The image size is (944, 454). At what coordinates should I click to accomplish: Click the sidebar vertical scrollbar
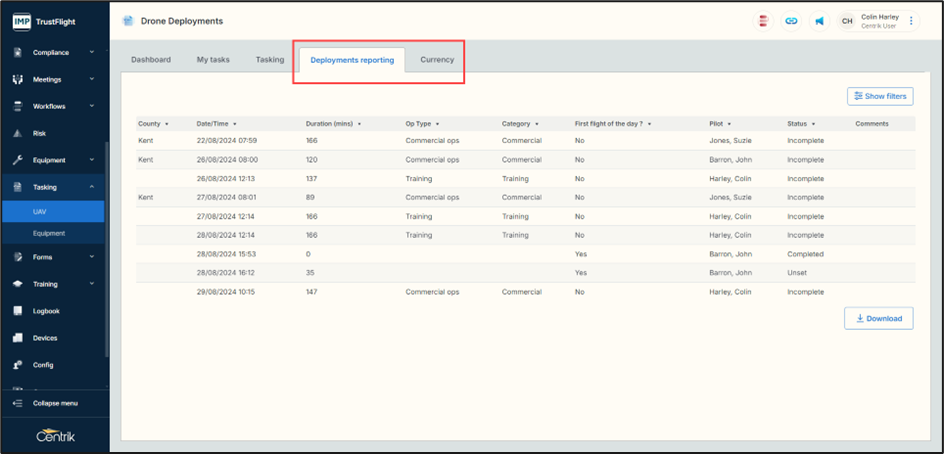point(106,250)
